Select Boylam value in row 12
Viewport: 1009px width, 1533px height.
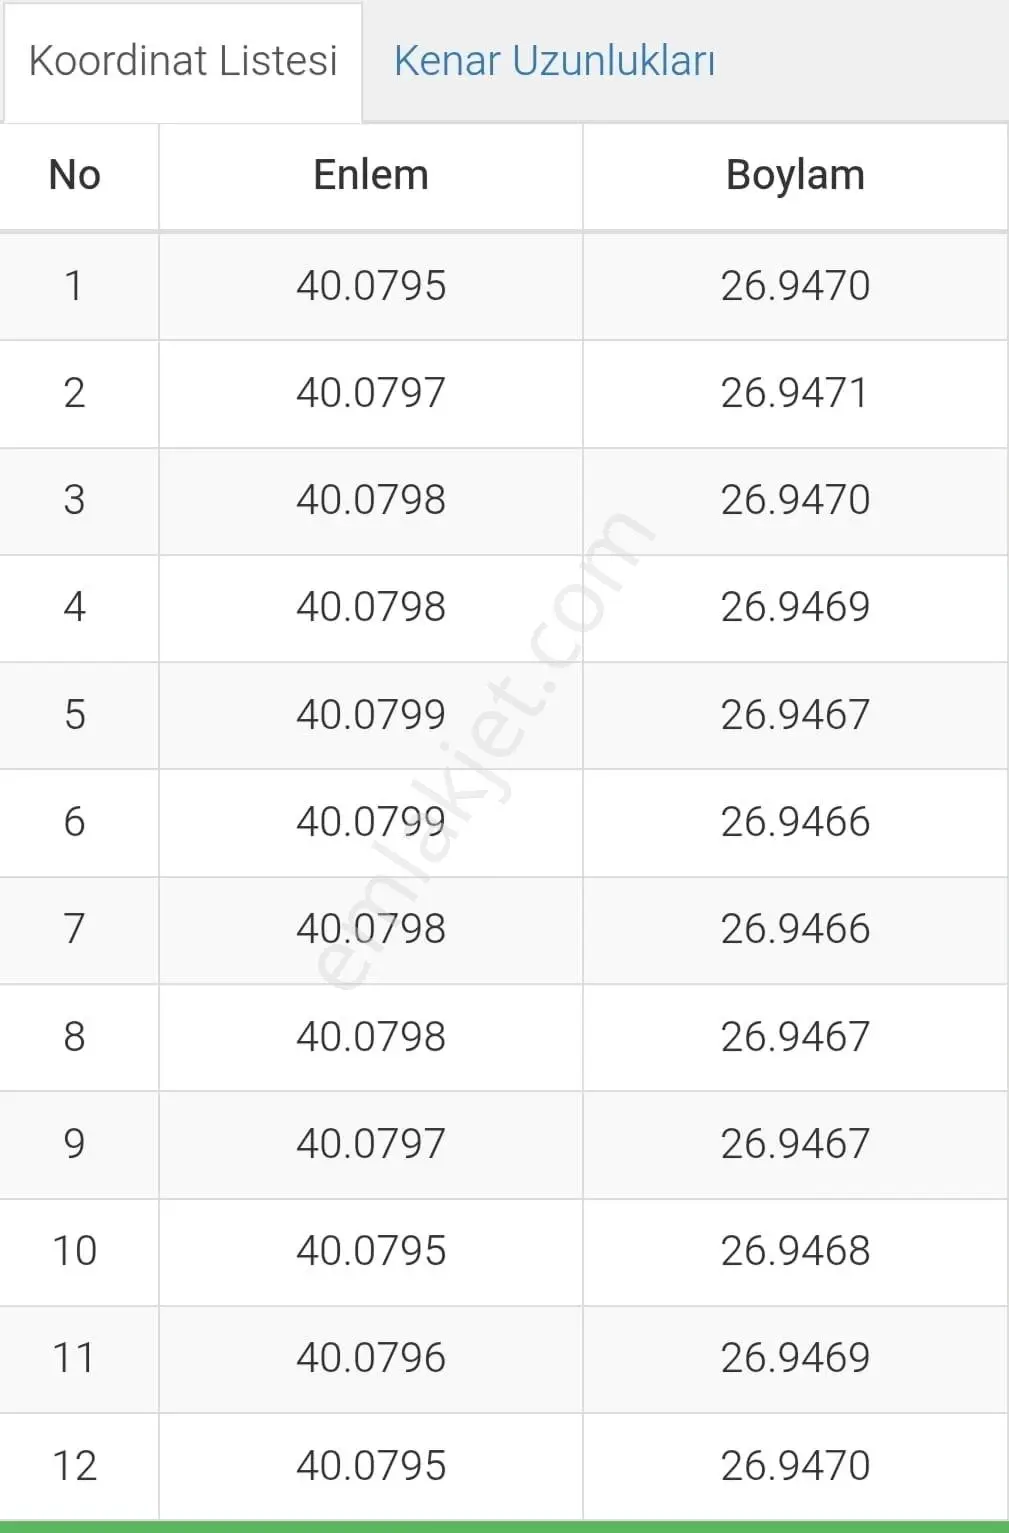[795, 1466]
